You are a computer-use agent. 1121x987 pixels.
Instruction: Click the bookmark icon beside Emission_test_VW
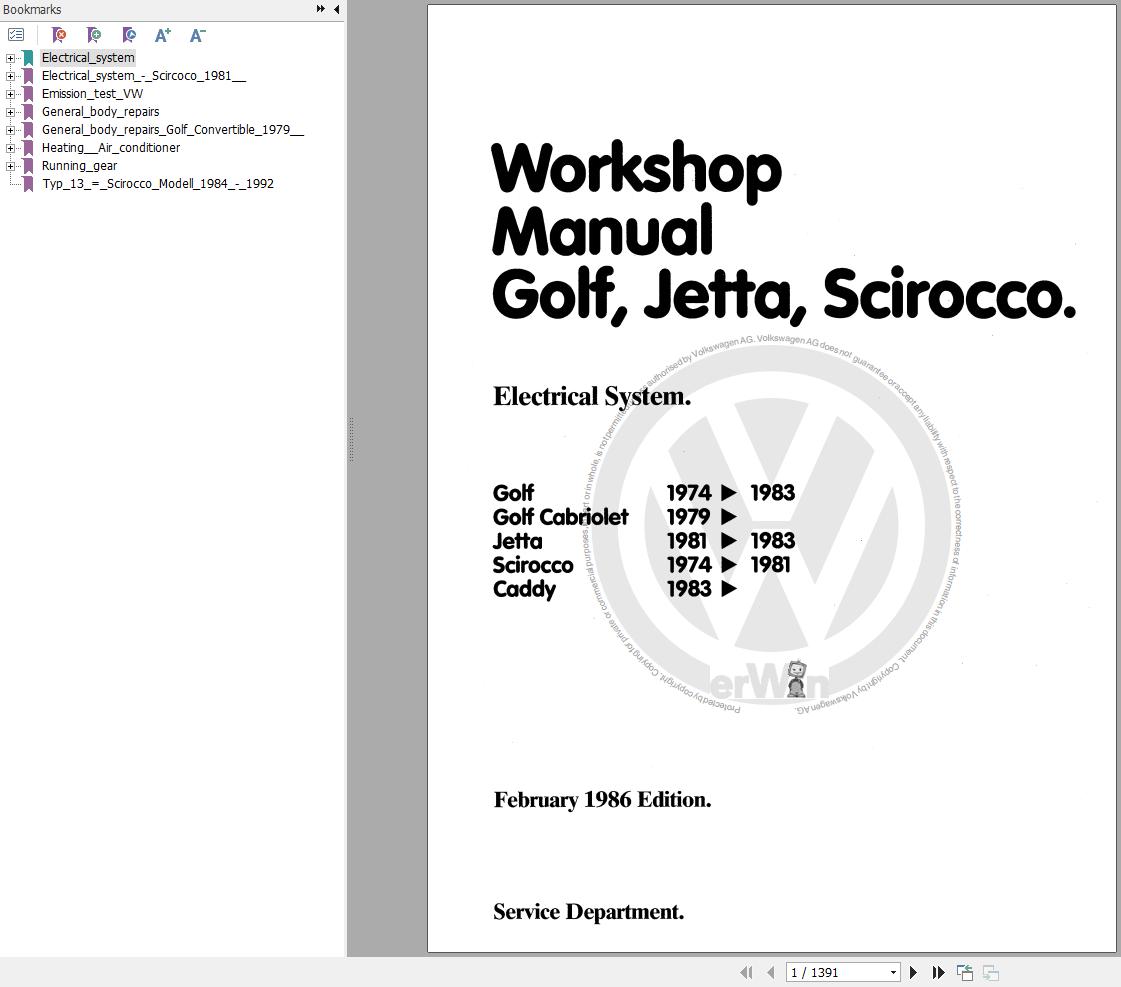(28, 94)
